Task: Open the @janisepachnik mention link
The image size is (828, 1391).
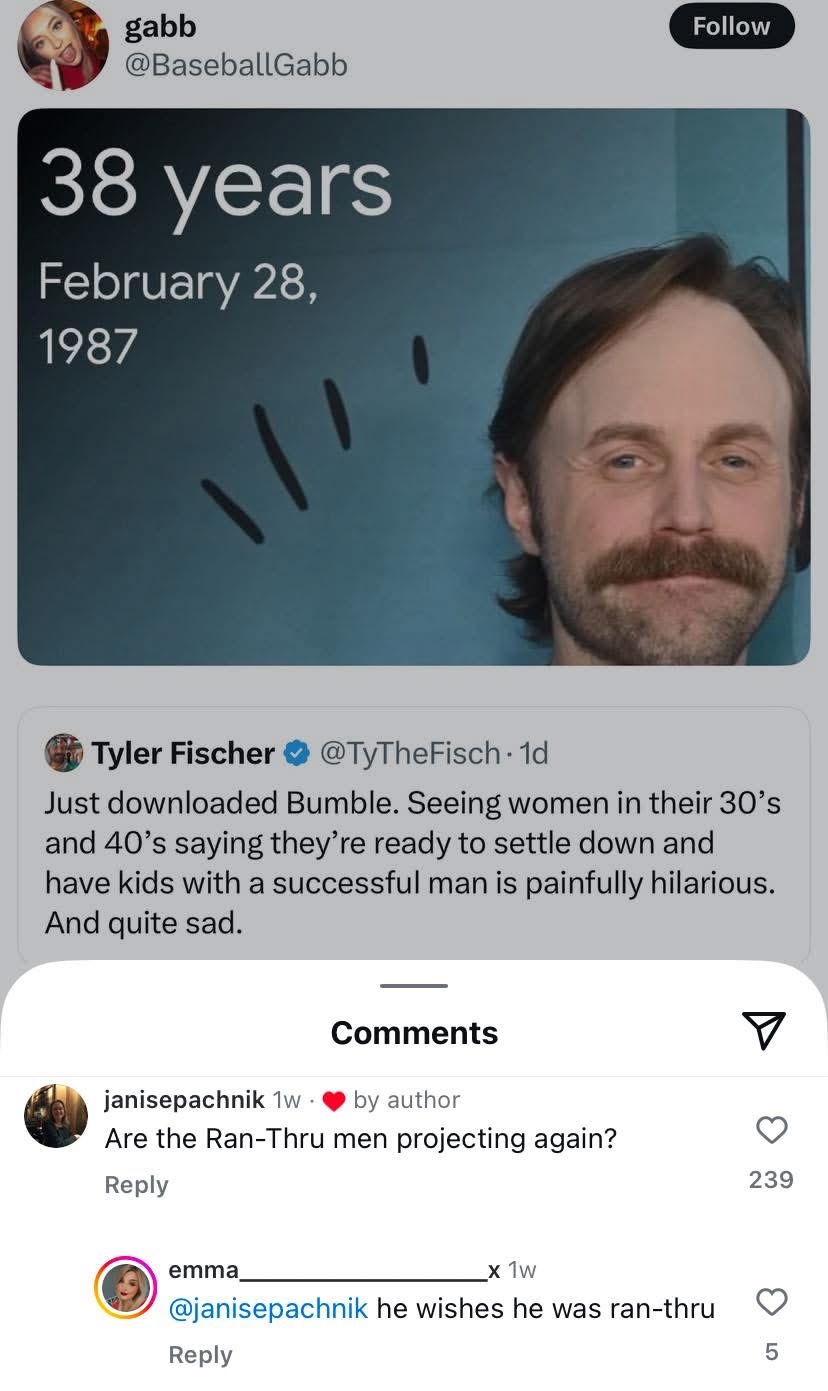Action: point(269,1308)
